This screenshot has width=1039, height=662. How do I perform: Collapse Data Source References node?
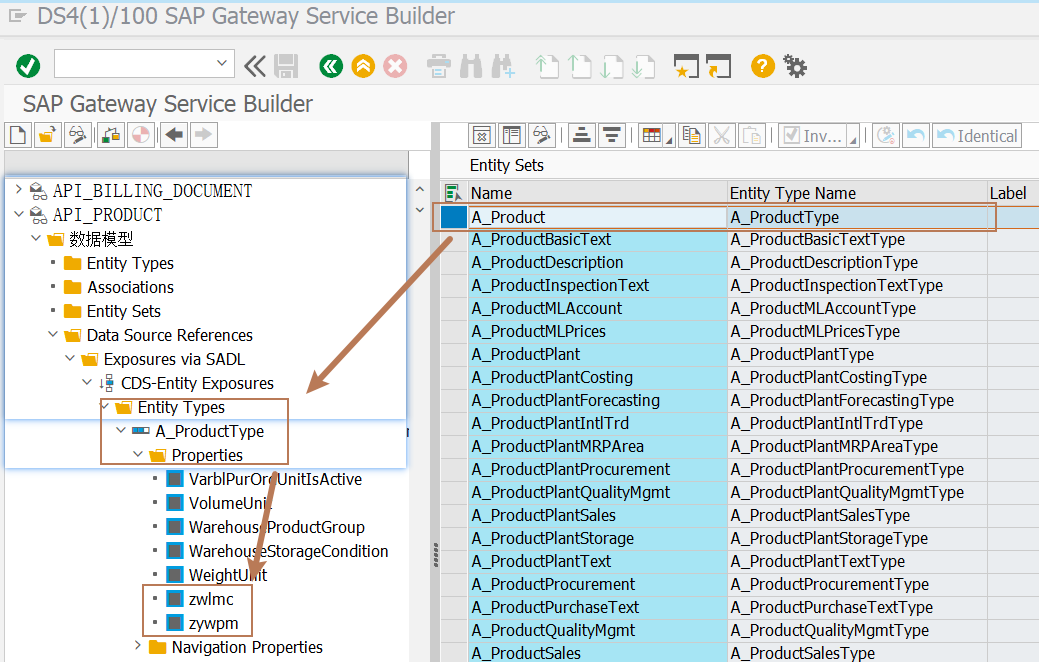point(53,335)
